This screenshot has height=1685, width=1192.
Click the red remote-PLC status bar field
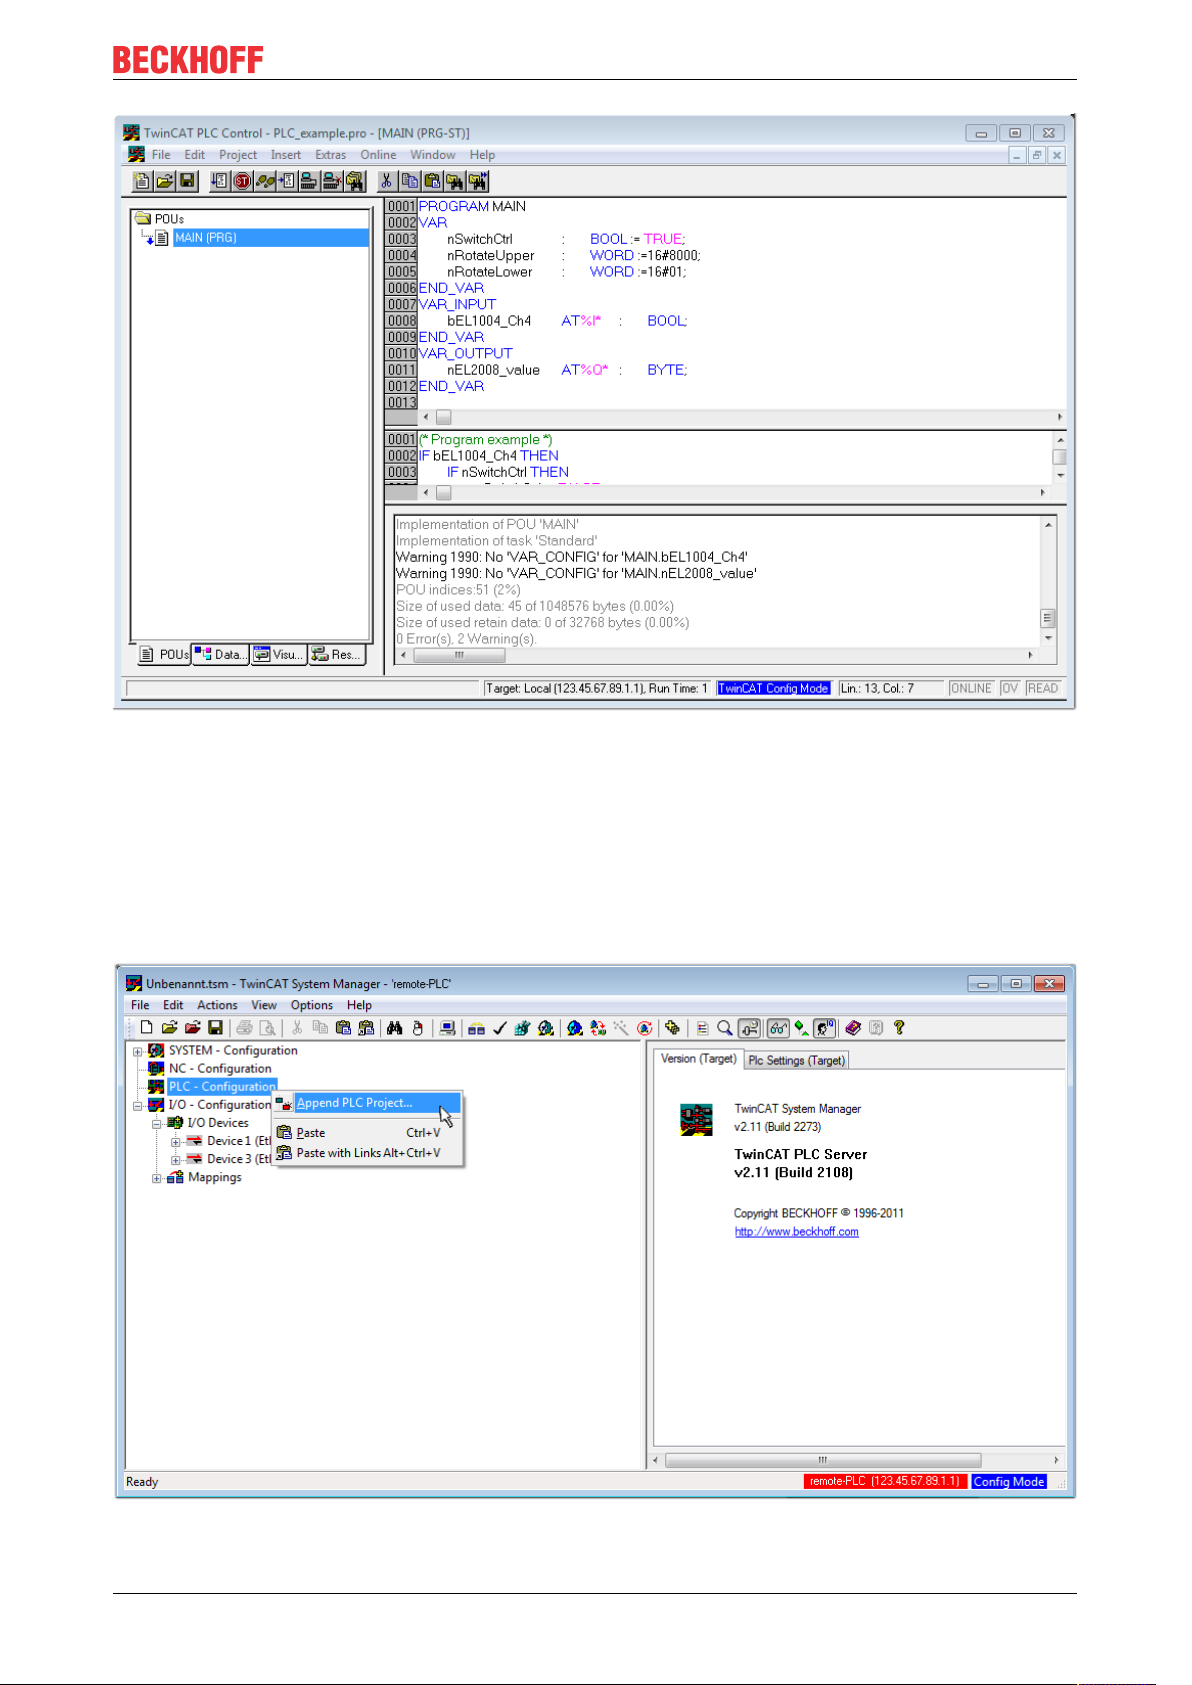[885, 1482]
